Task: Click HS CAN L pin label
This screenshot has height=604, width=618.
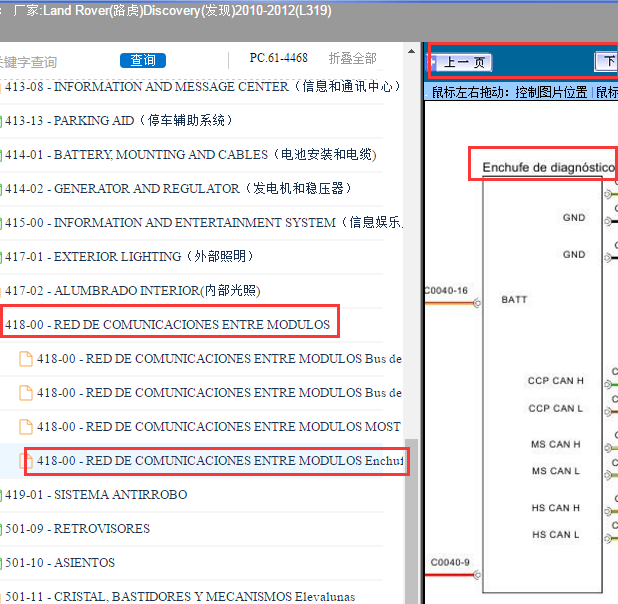Action: [556, 535]
